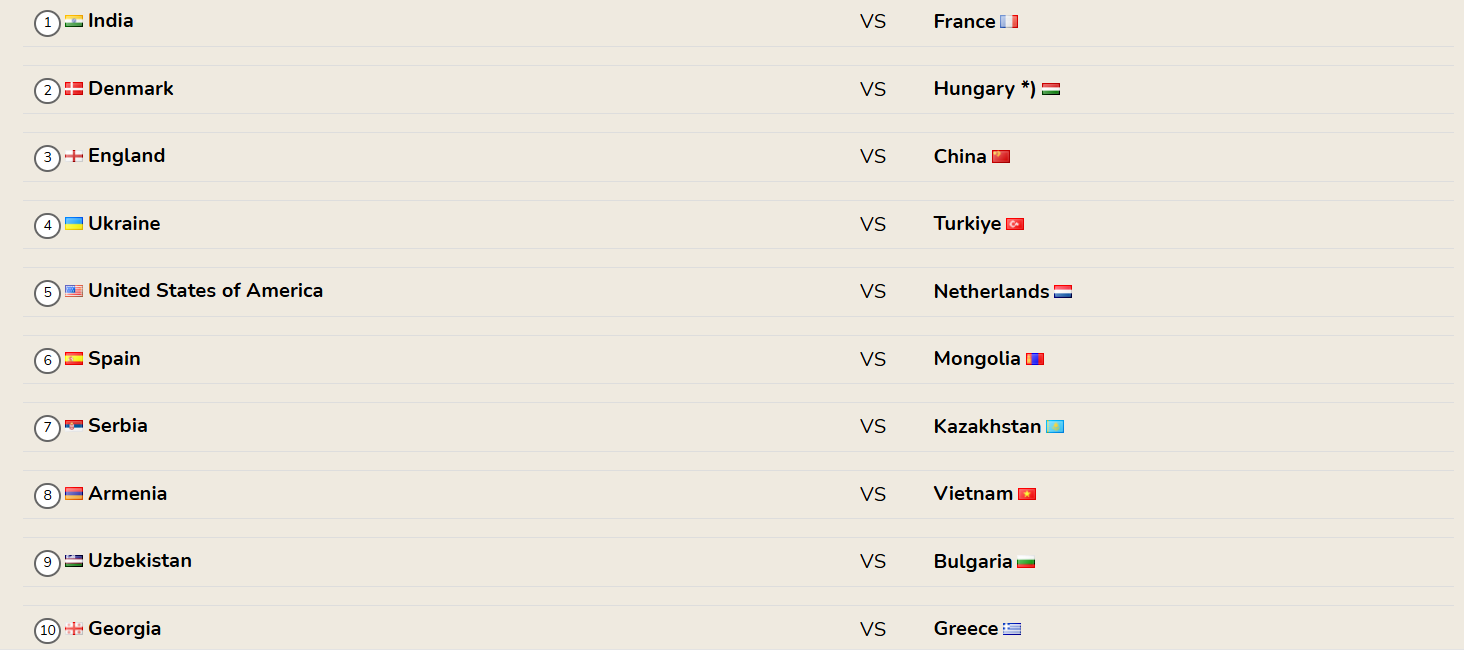Click the Vietnam flag icon
Viewport: 1464px width, 650px height.
tap(1027, 494)
